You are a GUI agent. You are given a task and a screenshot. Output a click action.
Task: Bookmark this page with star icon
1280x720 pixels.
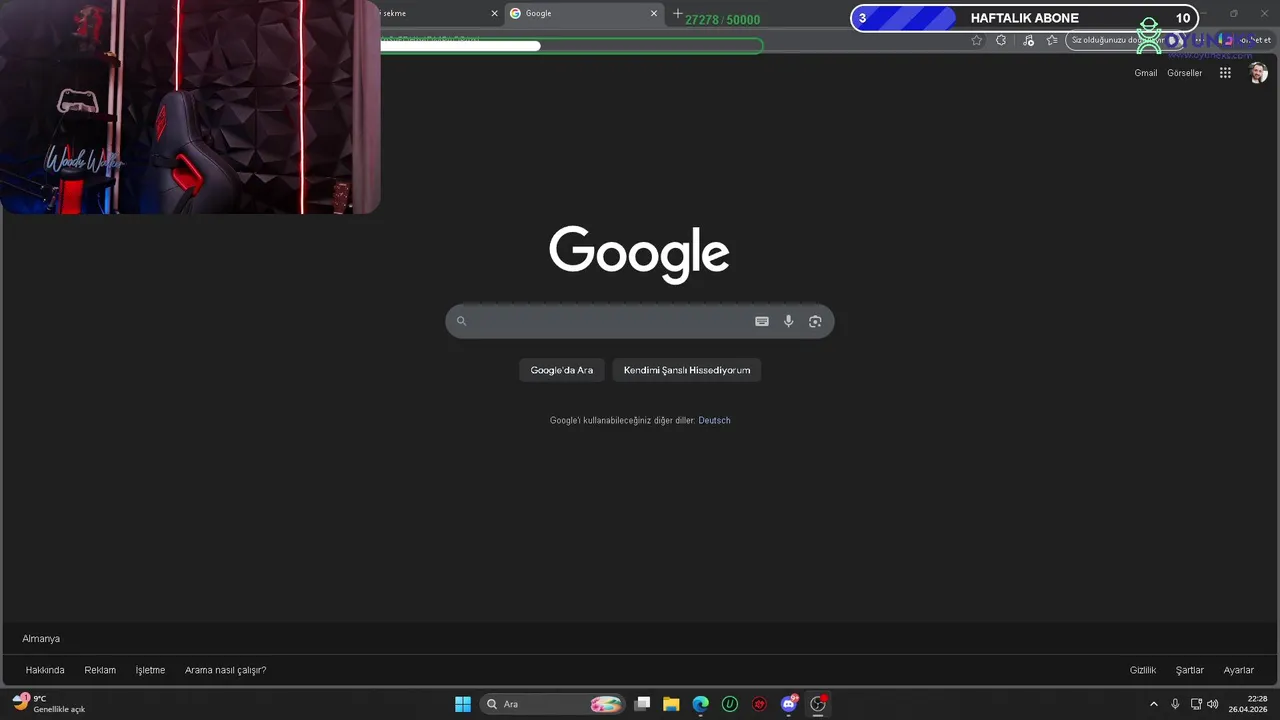(x=977, y=40)
